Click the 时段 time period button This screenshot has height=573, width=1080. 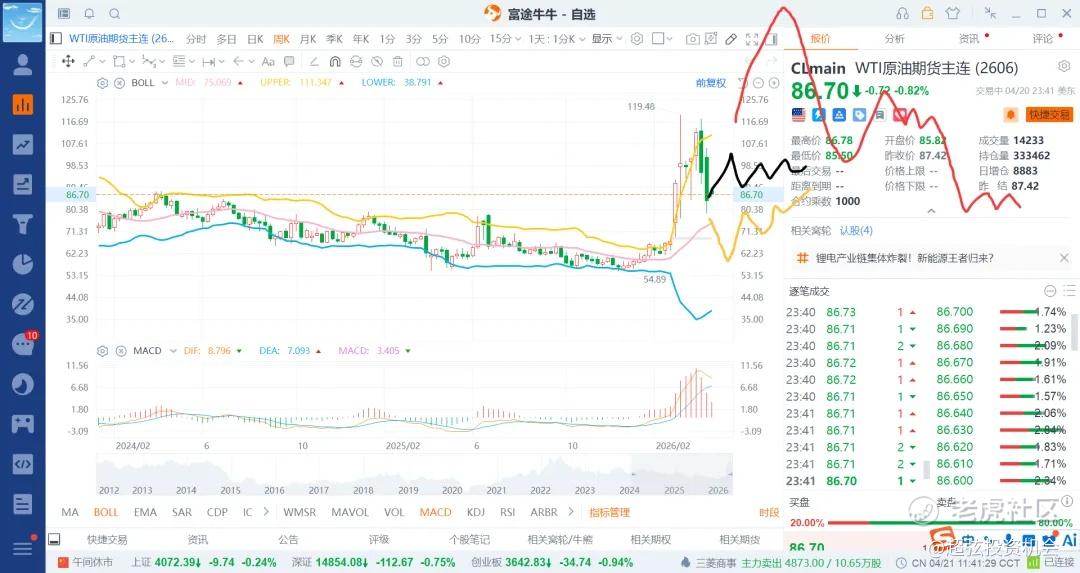(x=769, y=512)
